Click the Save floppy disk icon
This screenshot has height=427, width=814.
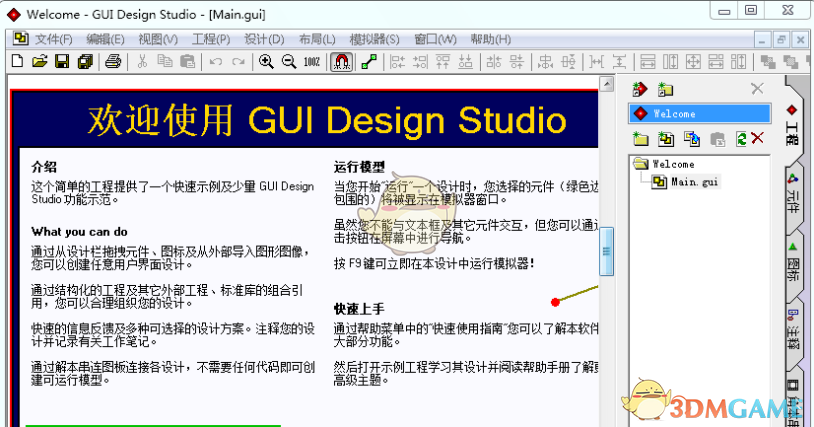coord(62,61)
